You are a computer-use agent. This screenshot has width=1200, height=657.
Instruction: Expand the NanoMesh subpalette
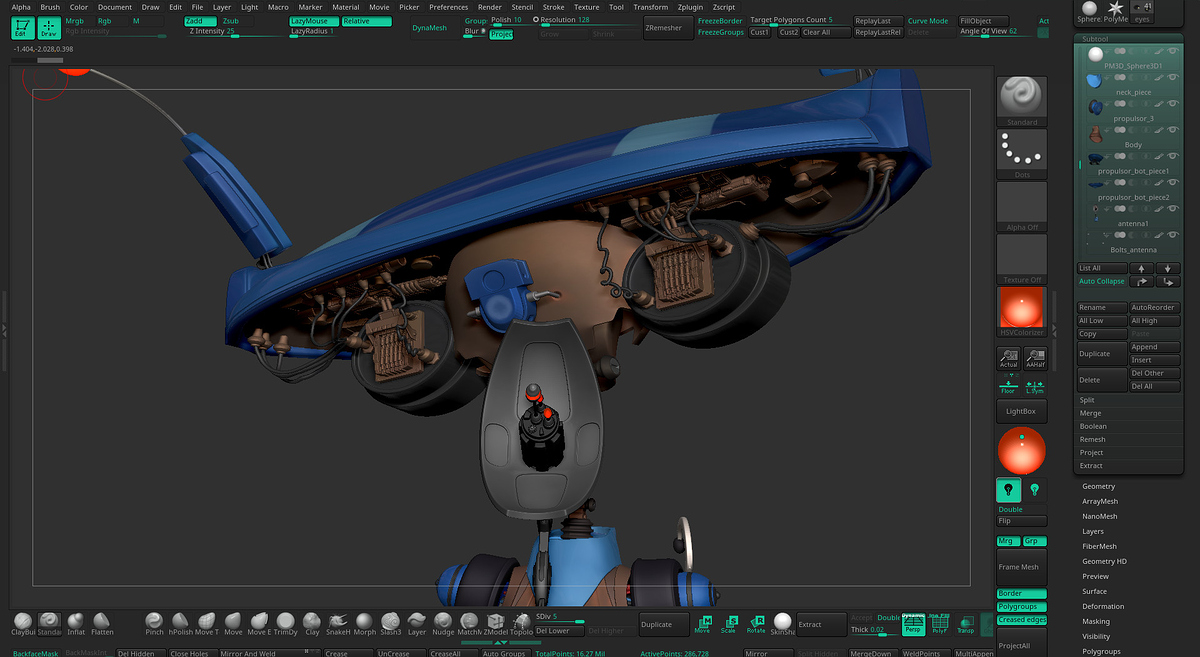tap(1100, 517)
